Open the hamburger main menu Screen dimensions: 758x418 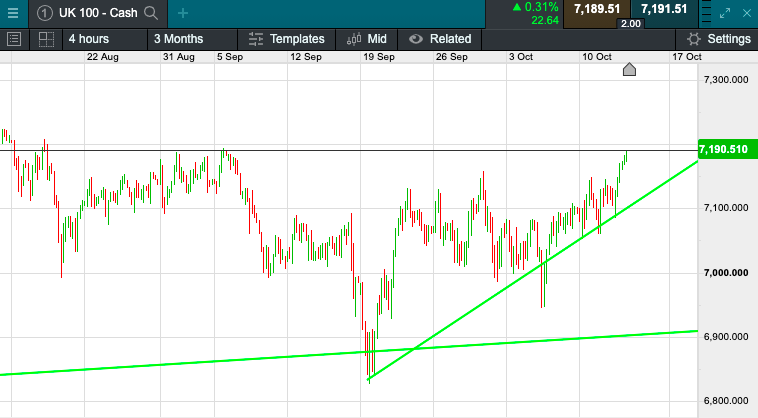coord(13,13)
